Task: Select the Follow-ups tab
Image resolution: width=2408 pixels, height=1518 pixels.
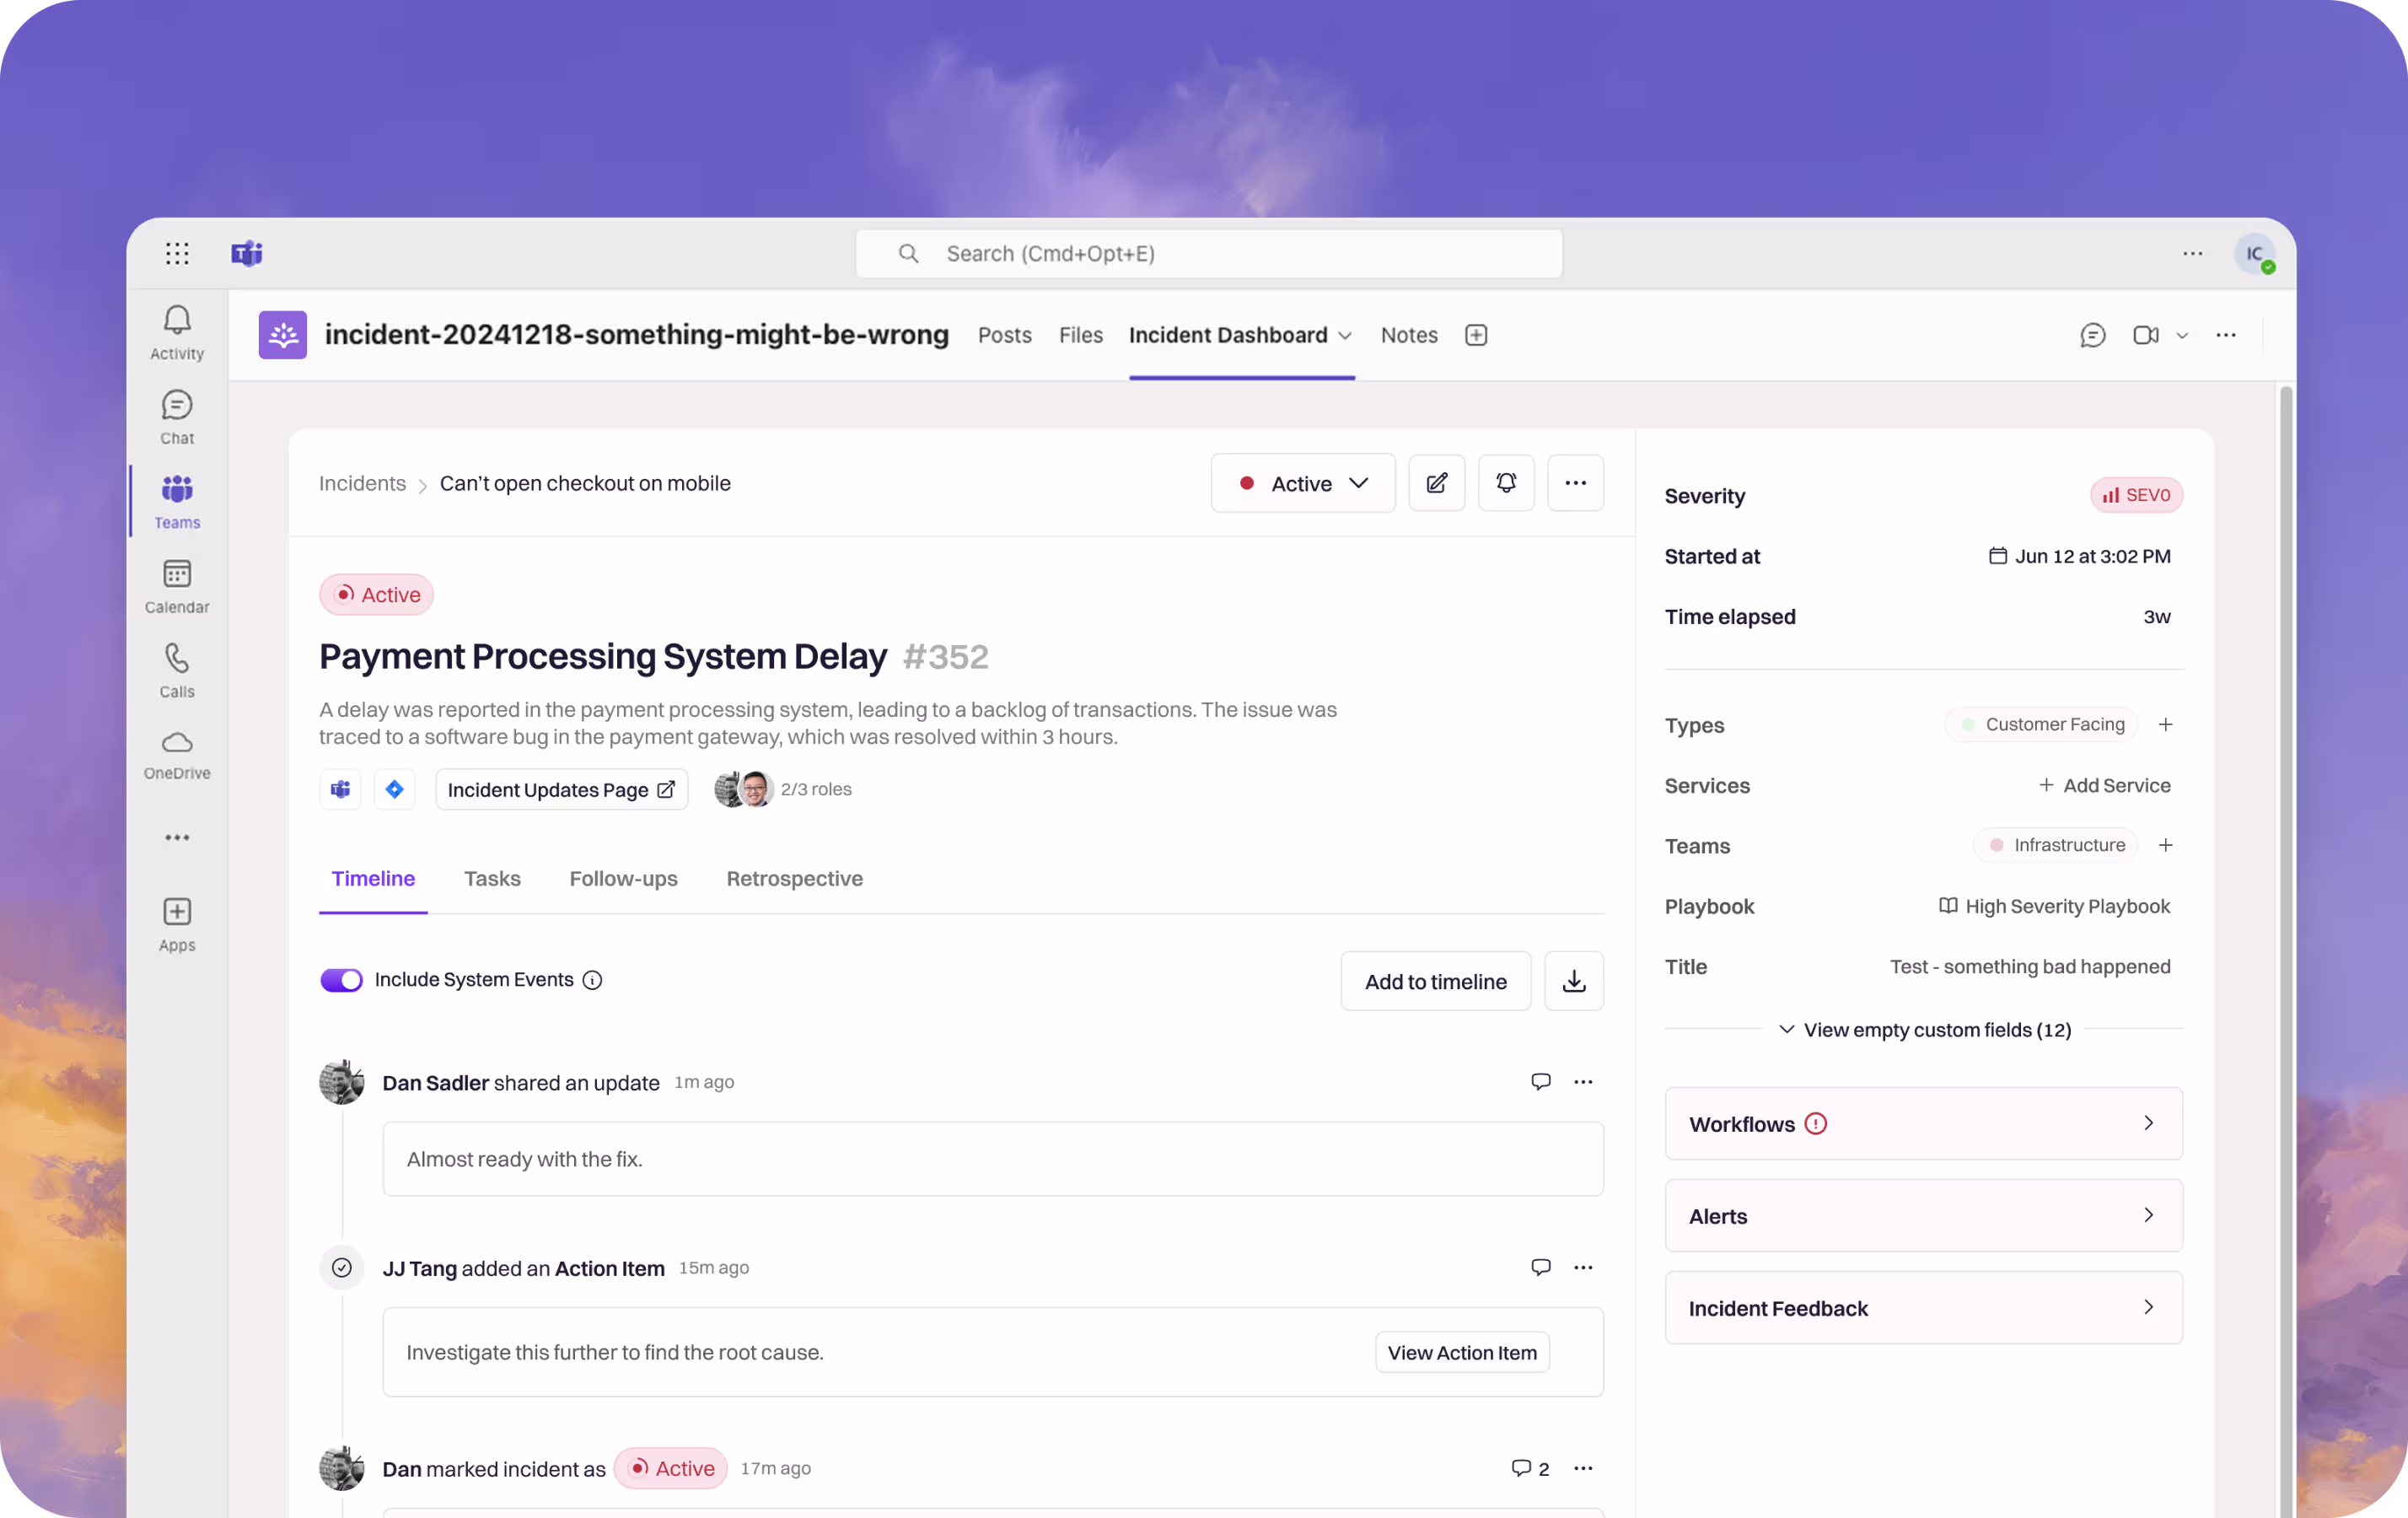Action: (623, 879)
